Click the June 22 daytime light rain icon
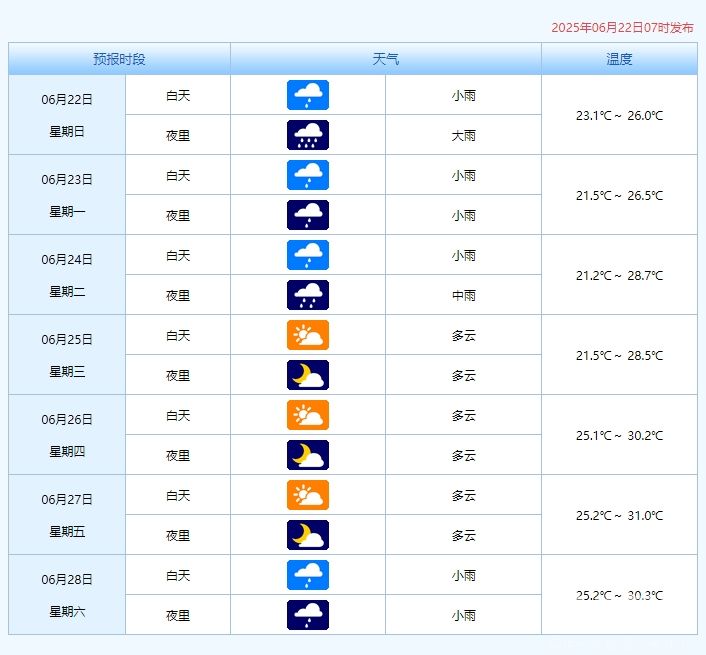 [x=308, y=95]
